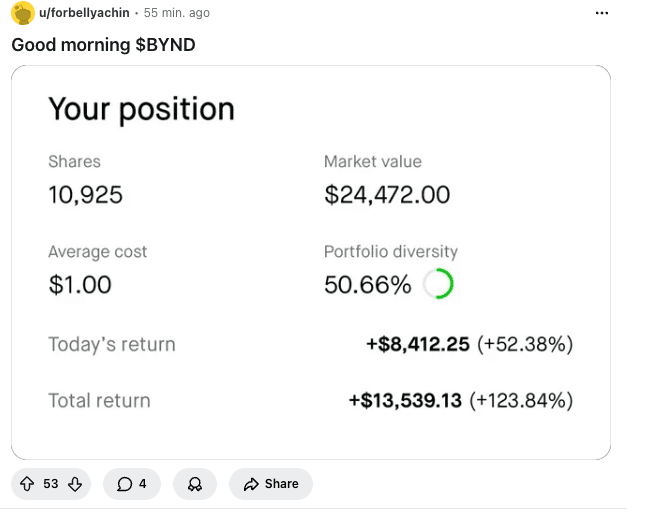The width and height of the screenshot is (646, 514).
Task: Click Total return +$13,539.13 figure
Action: [x=405, y=400]
